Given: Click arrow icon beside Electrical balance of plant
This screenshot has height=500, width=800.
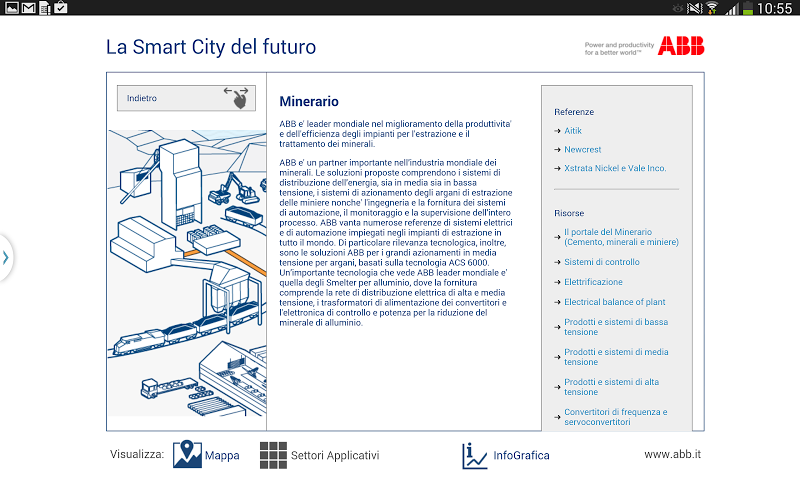Looking at the screenshot, I should [x=557, y=303].
